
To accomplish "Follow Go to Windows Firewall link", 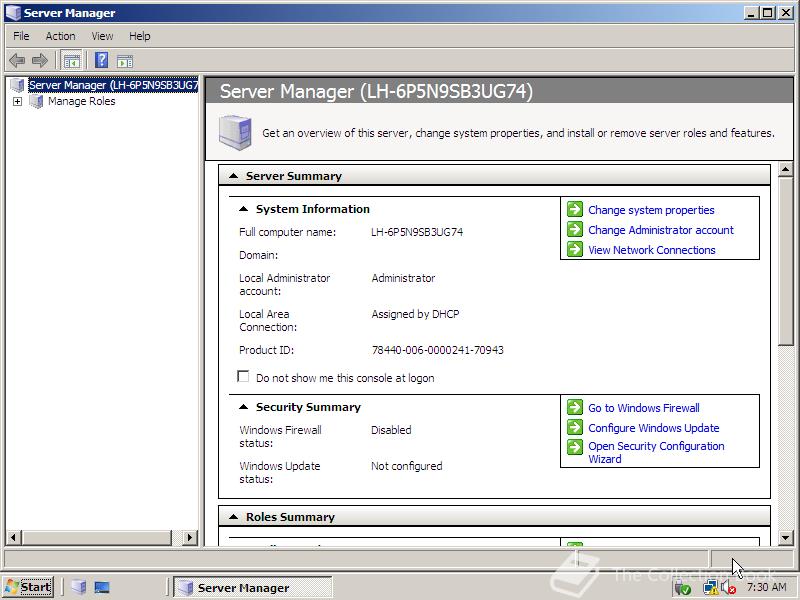I will (644, 408).
